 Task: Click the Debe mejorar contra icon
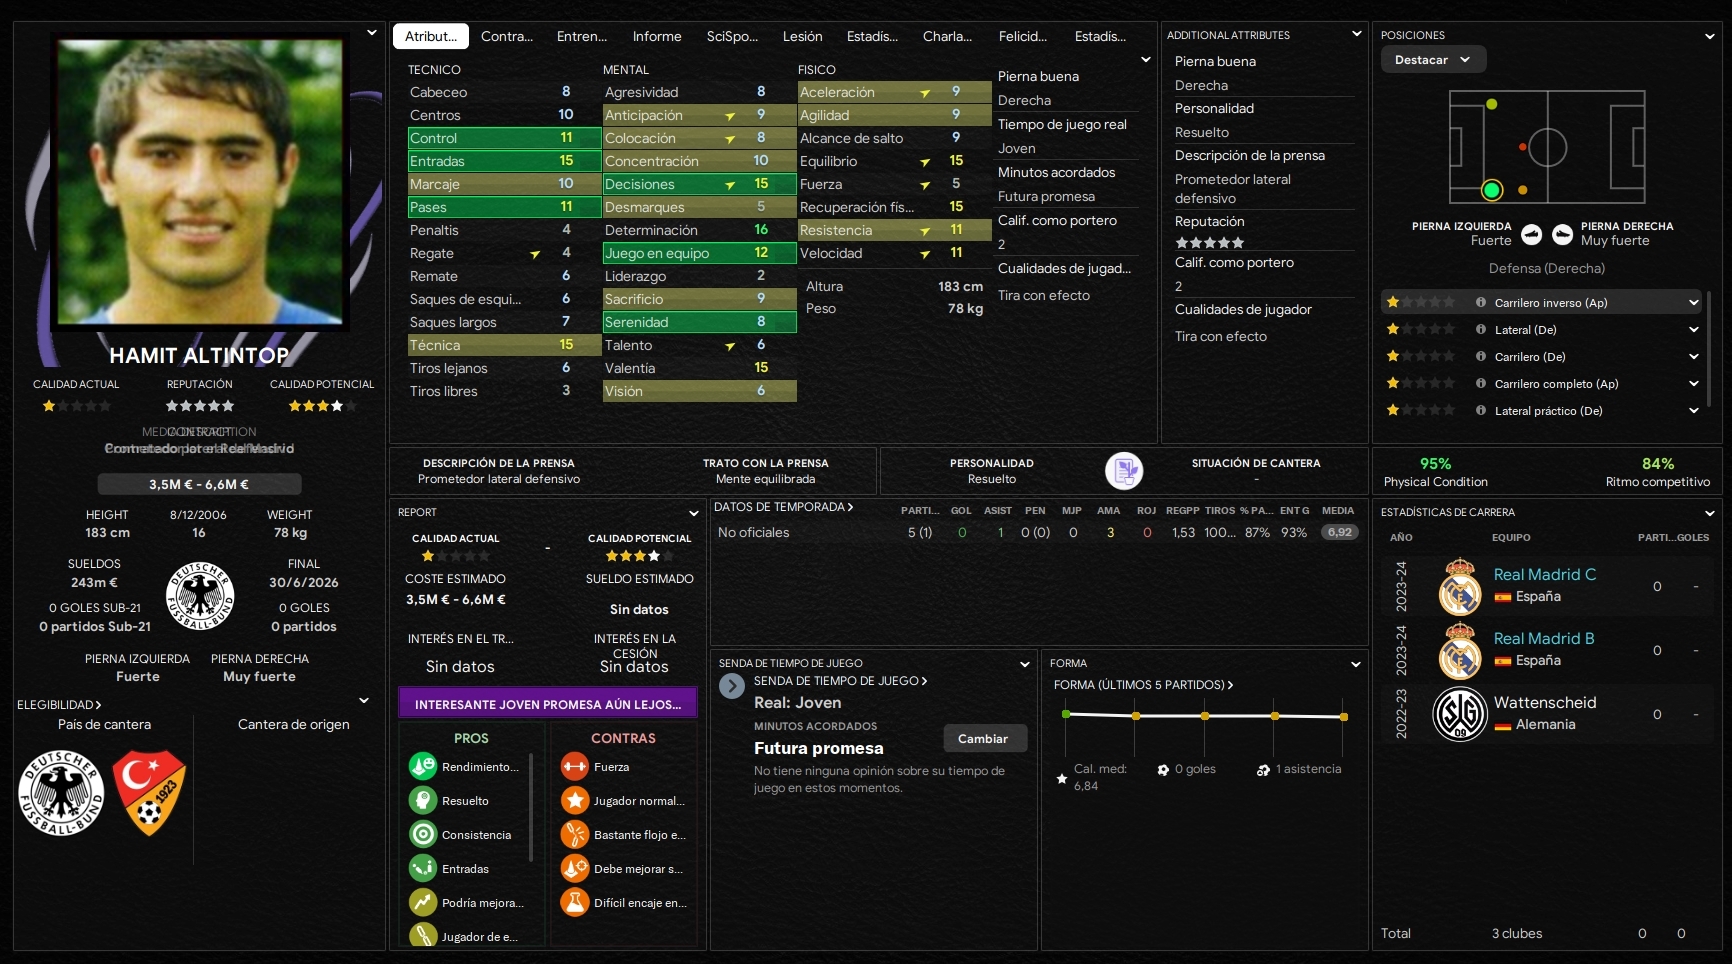(x=575, y=869)
